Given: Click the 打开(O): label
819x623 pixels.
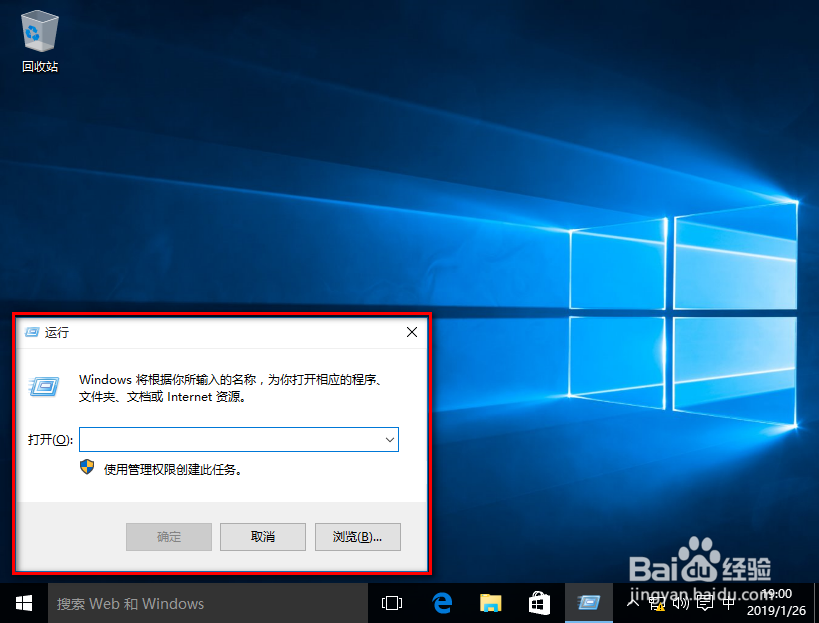Looking at the screenshot, I should [50, 440].
